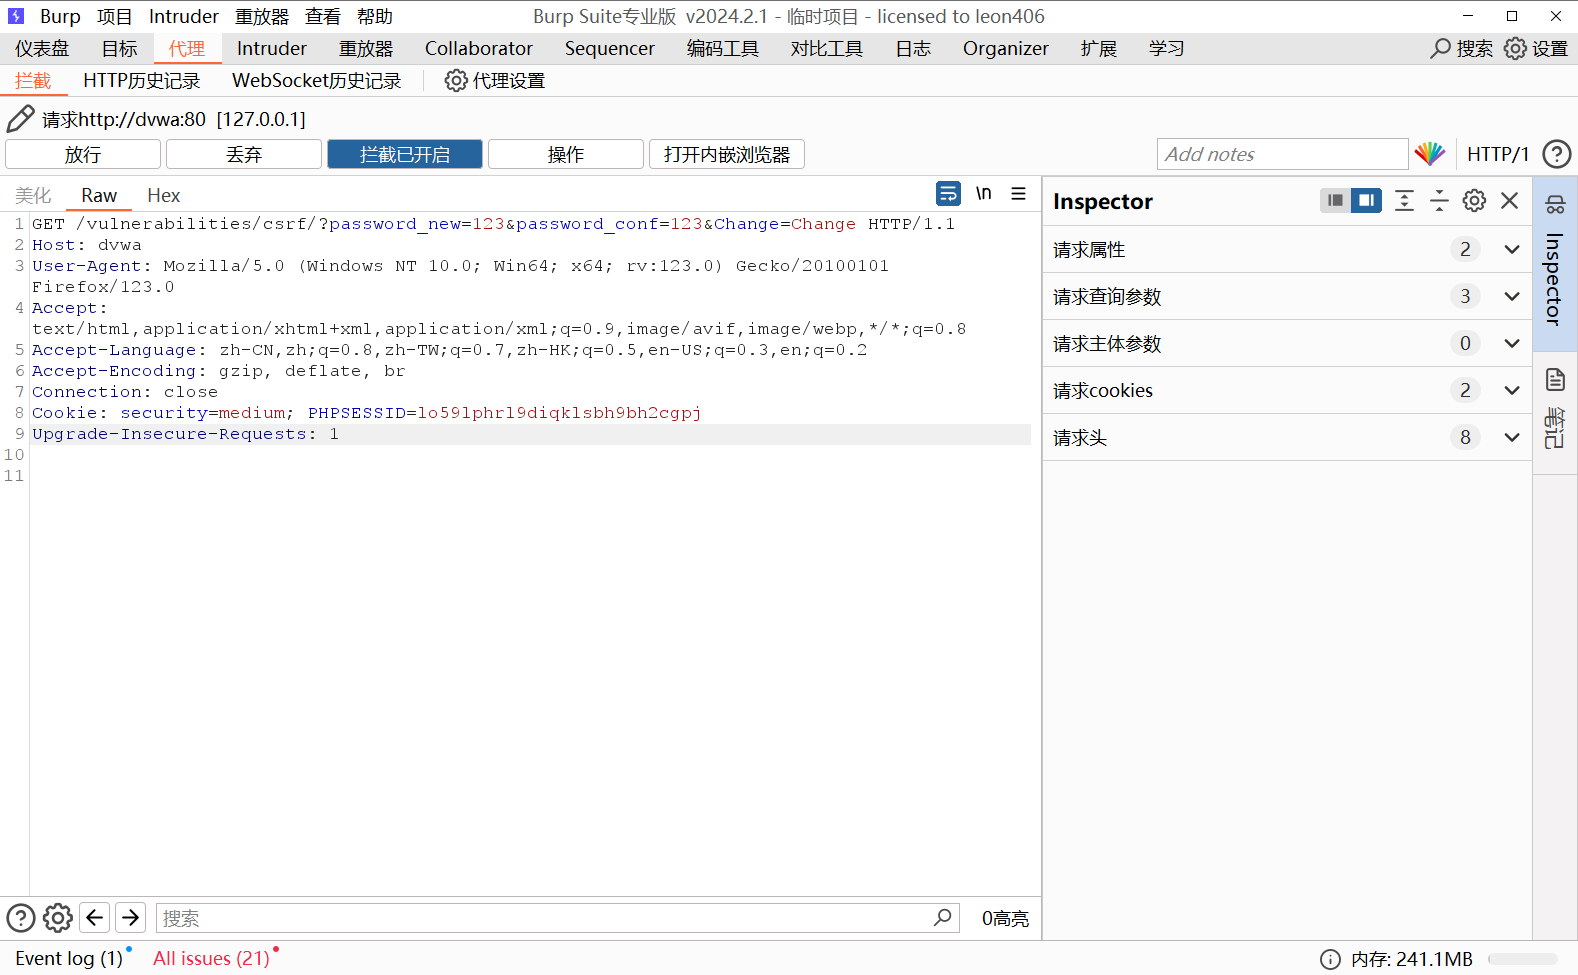Select the Hex view tab
This screenshot has width=1578, height=975.
coord(164,195)
